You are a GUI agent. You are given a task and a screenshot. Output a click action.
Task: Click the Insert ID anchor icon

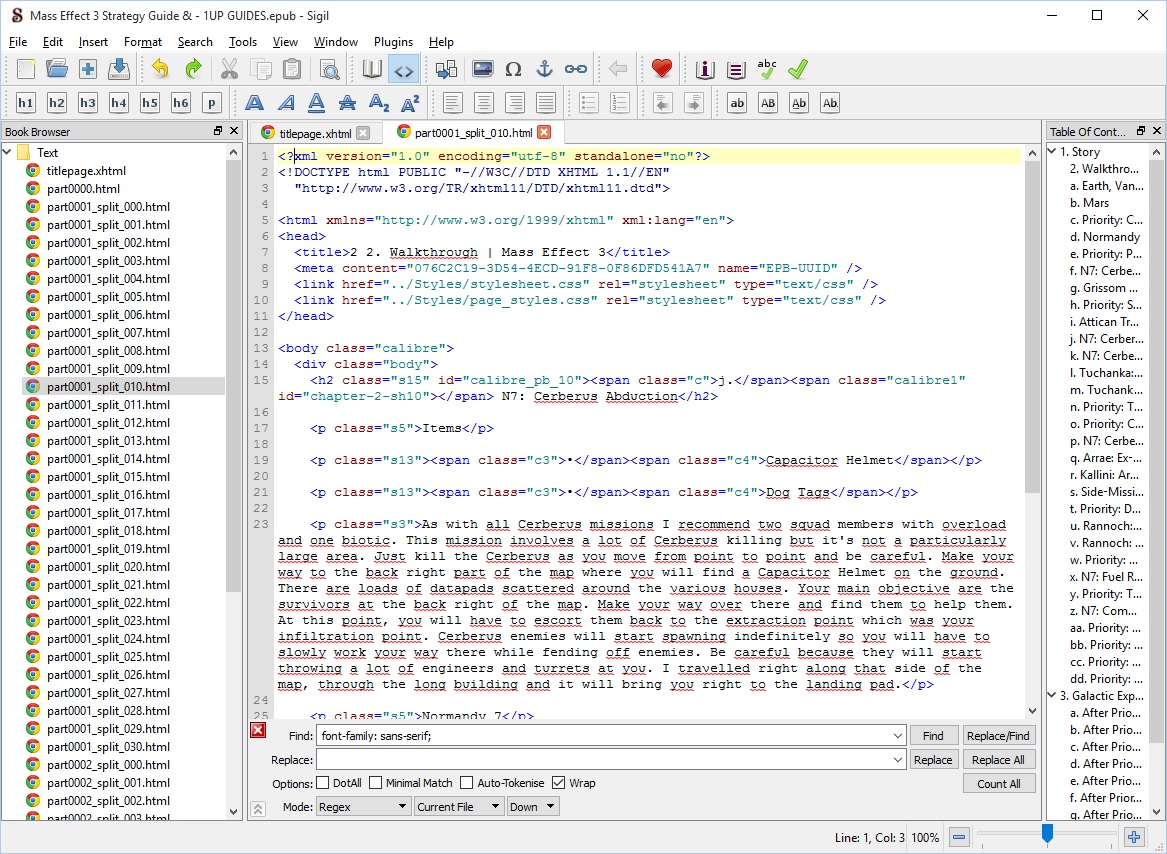pyautogui.click(x=544, y=69)
